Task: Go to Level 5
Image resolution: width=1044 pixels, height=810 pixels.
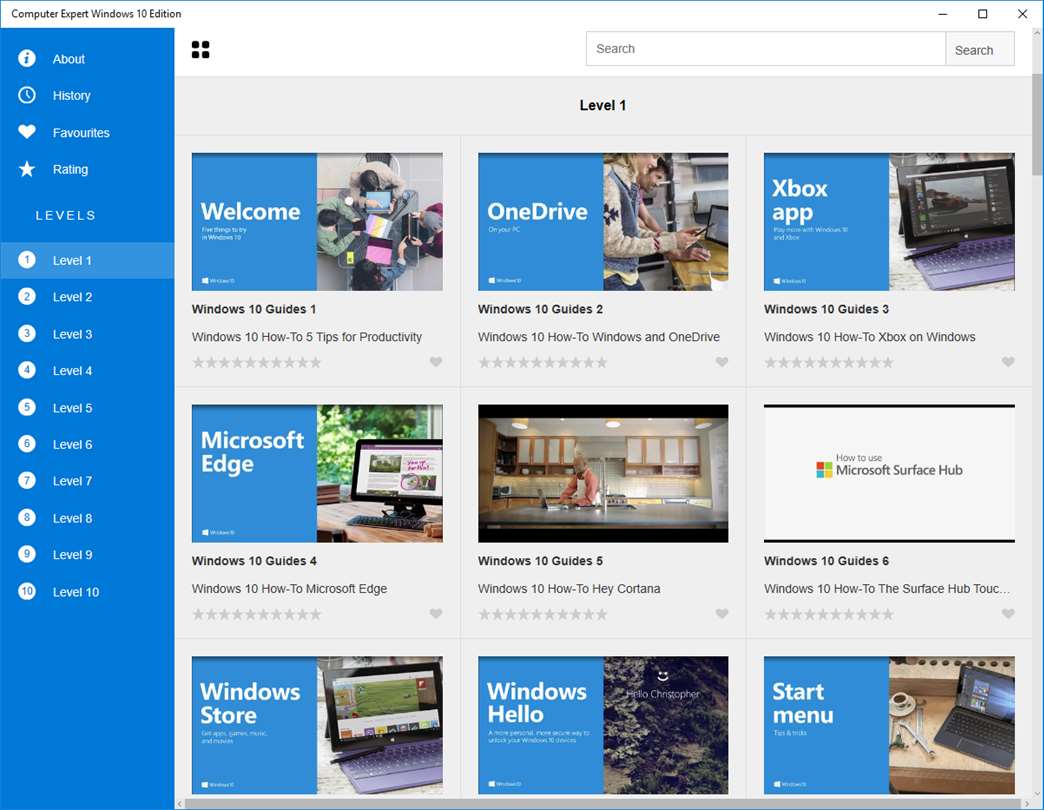Action: click(x=87, y=407)
